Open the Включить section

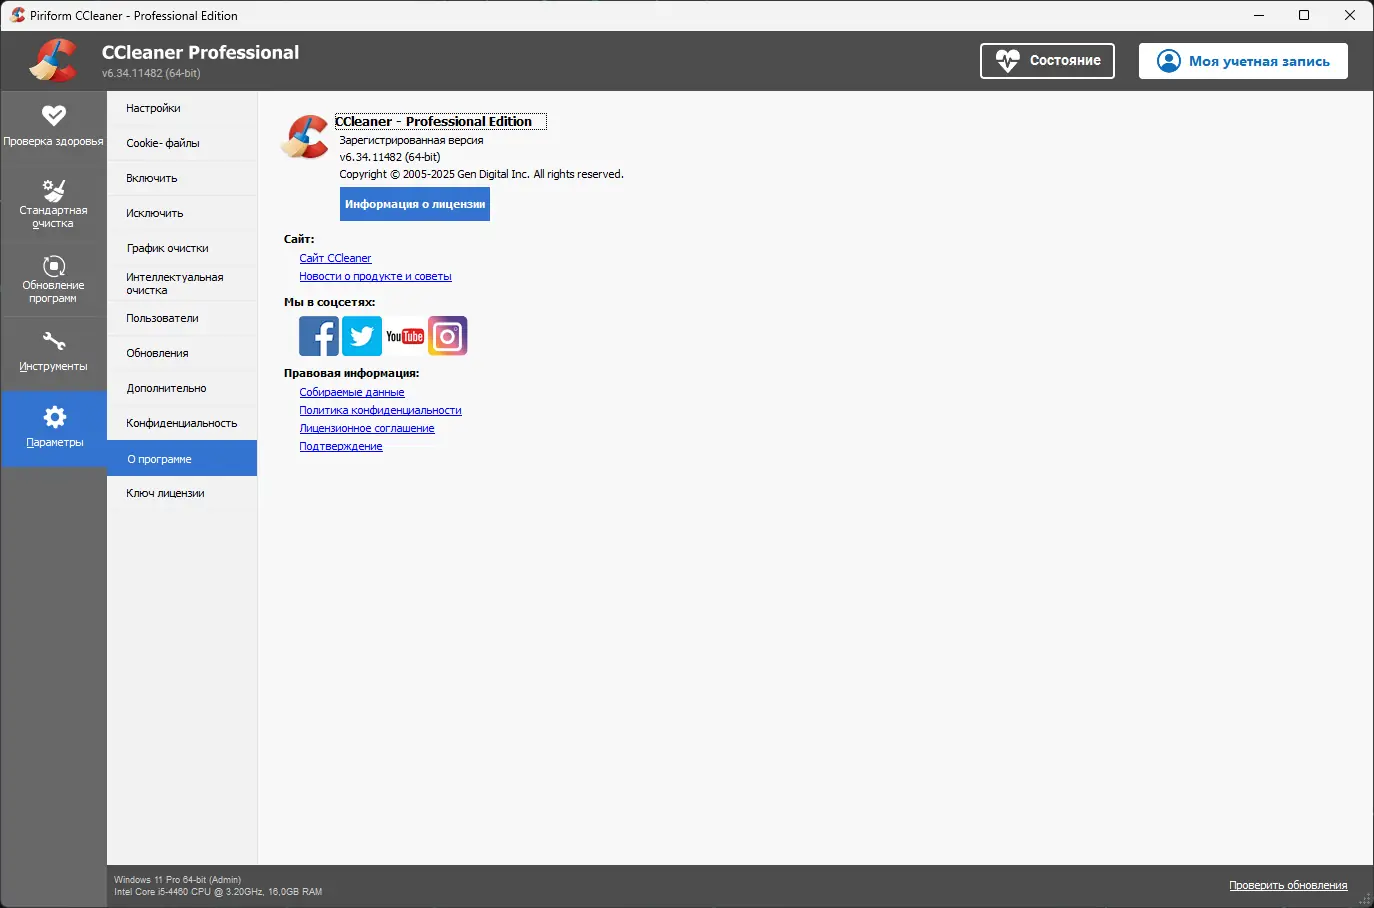(182, 178)
